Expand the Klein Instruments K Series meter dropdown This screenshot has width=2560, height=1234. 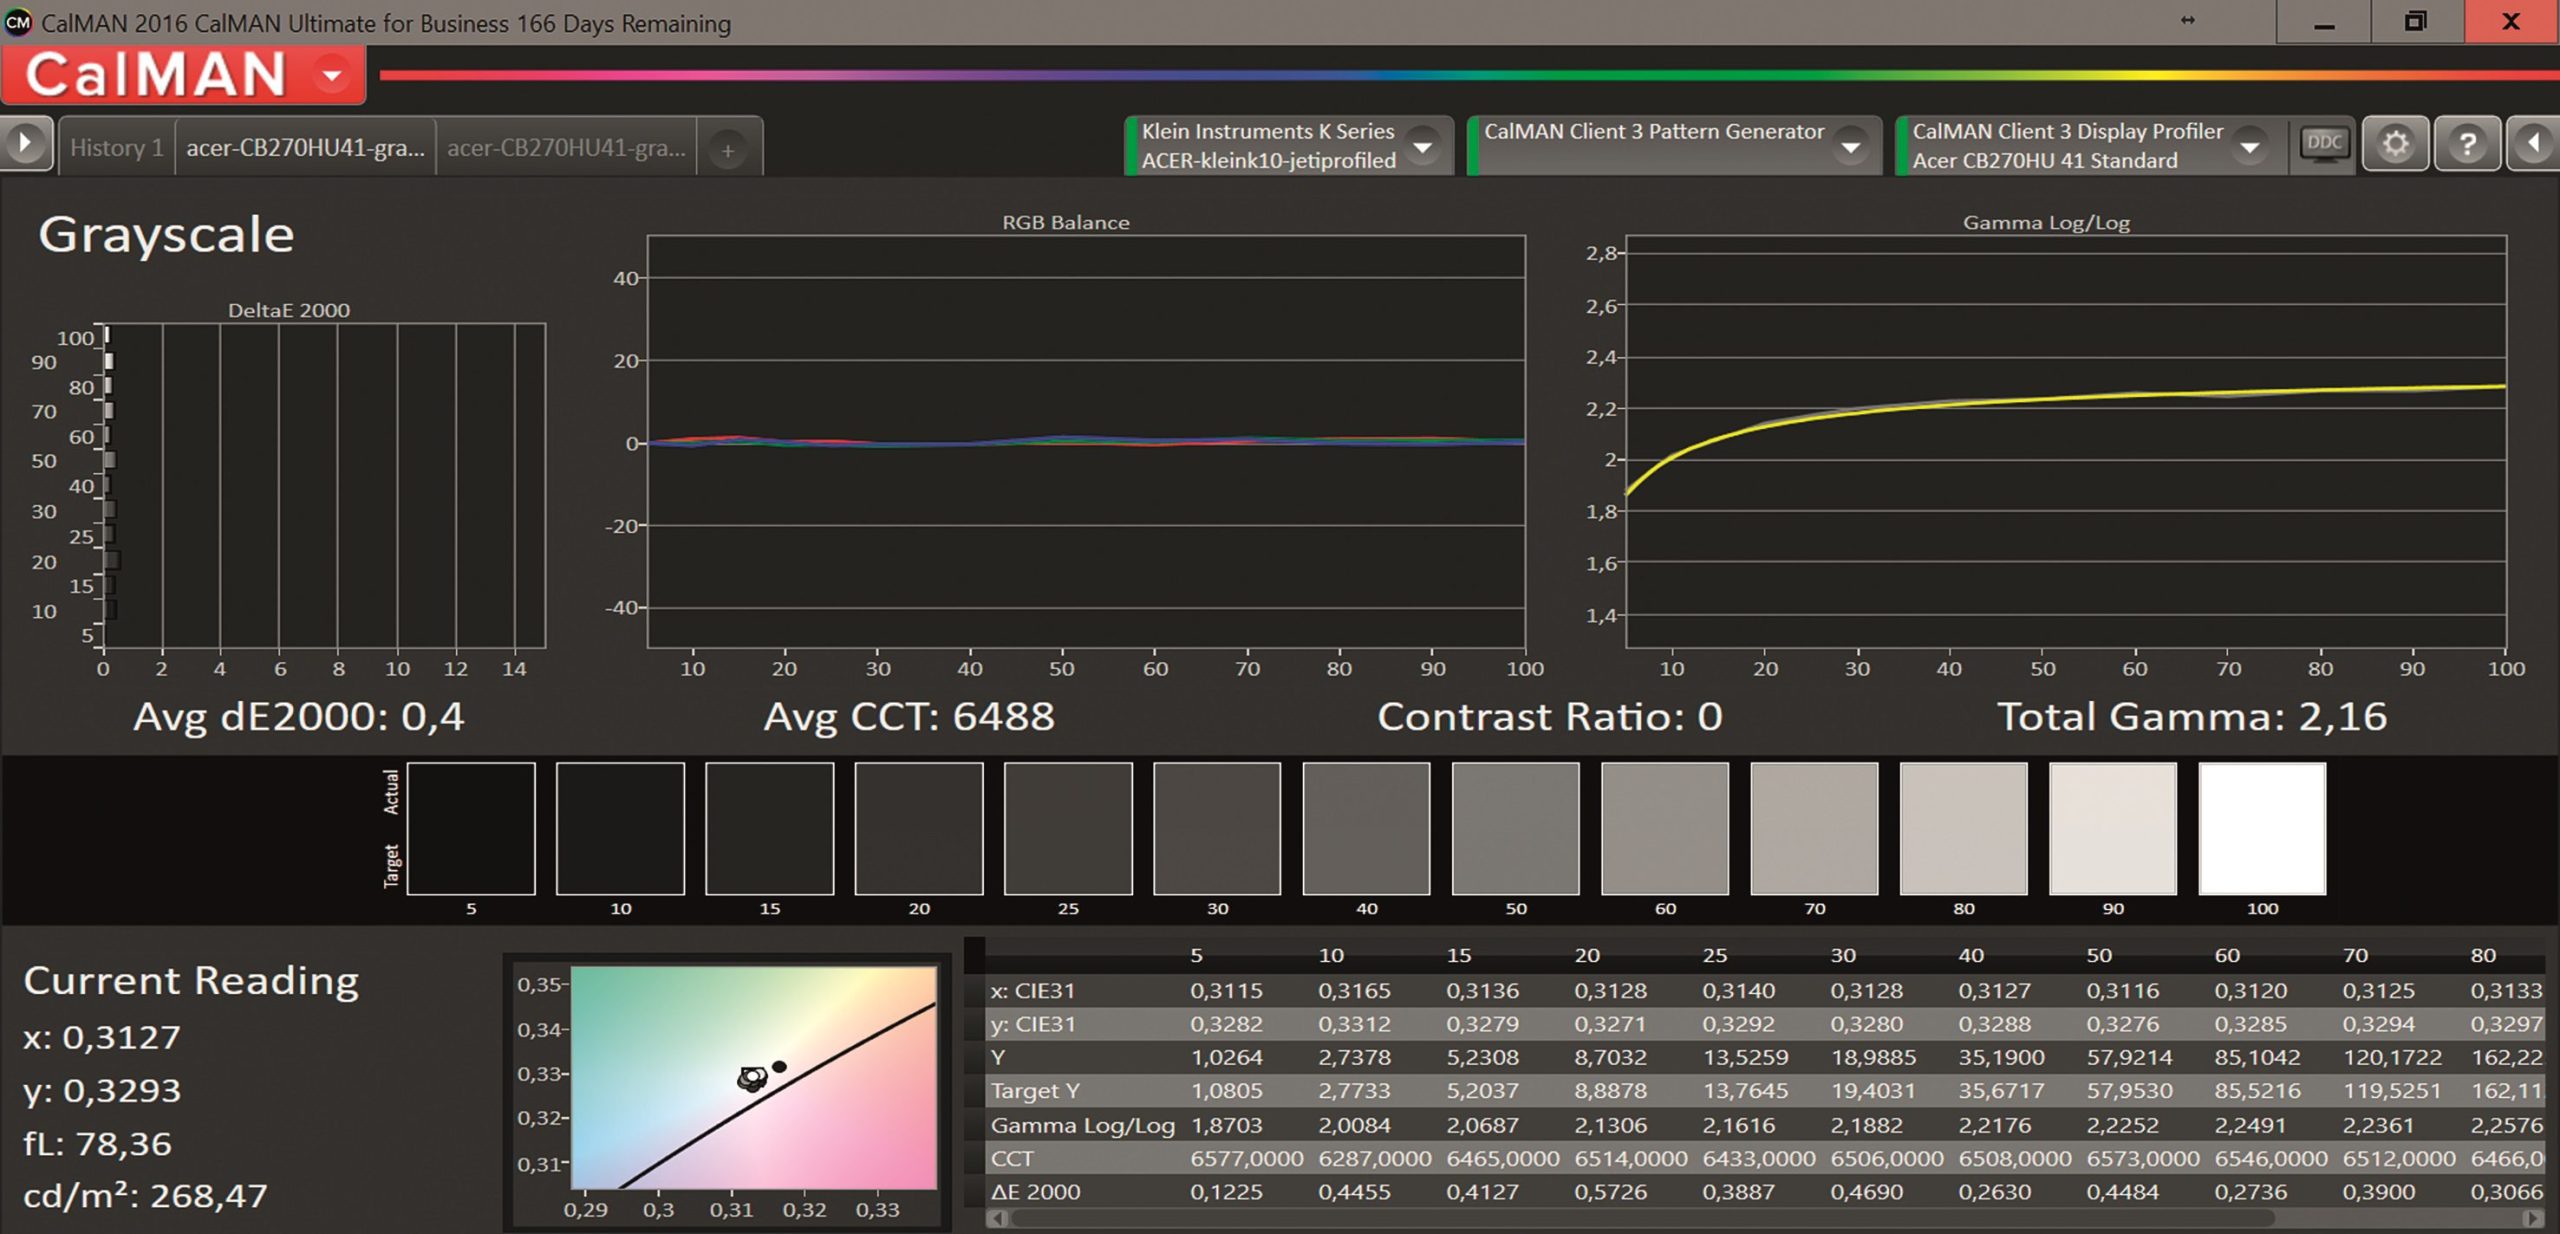pos(1421,147)
